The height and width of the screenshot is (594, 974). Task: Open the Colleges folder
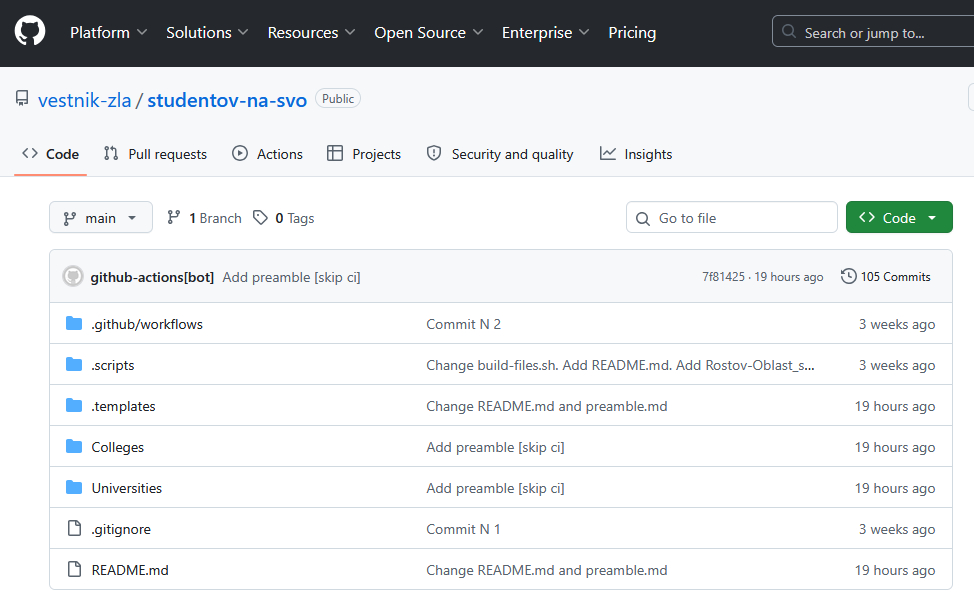click(117, 447)
